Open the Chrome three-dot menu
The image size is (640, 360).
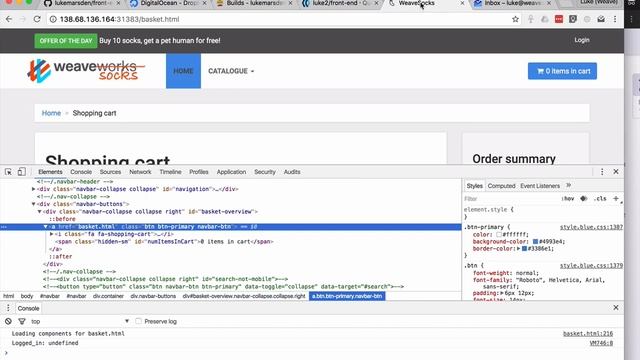pos(615,19)
